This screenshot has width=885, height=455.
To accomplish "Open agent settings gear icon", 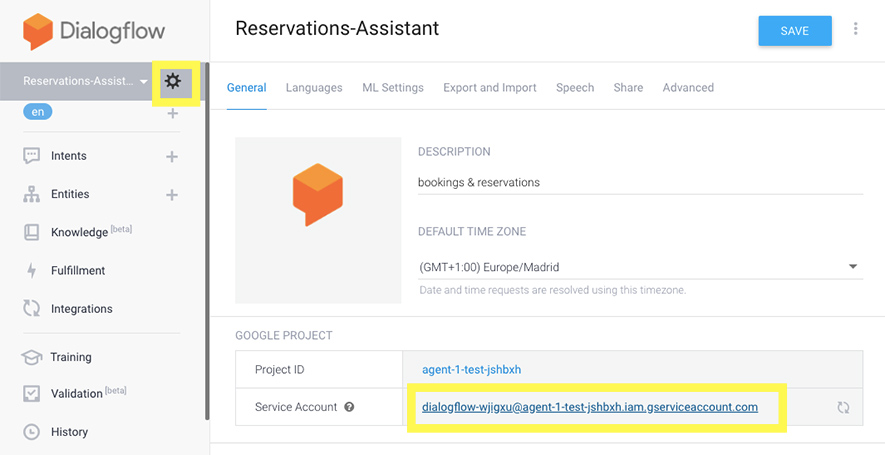I will [173, 82].
